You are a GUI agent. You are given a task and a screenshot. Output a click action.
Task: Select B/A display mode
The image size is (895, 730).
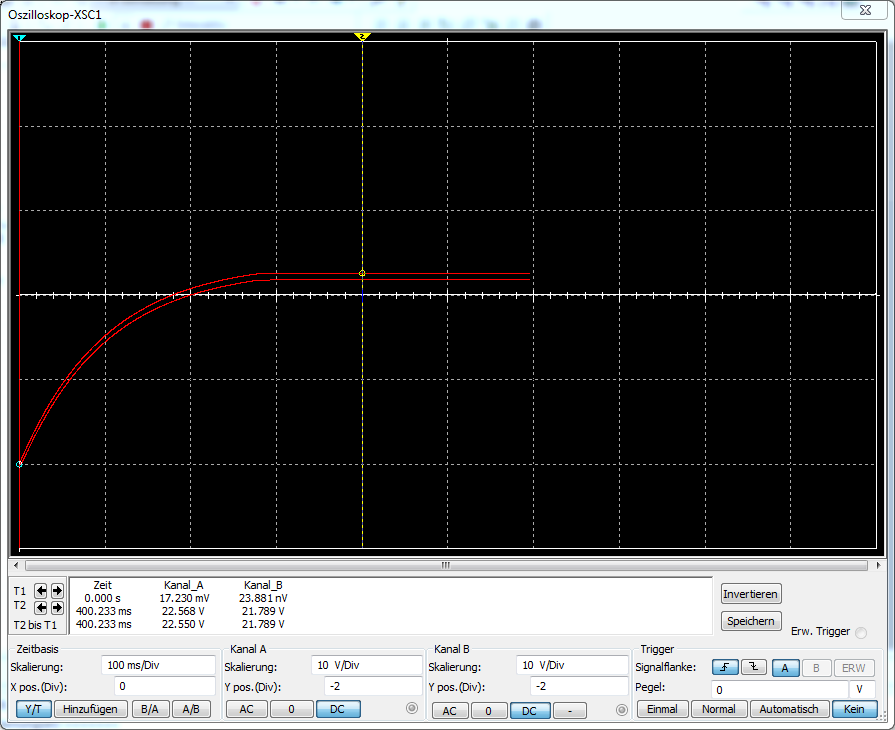pos(150,709)
